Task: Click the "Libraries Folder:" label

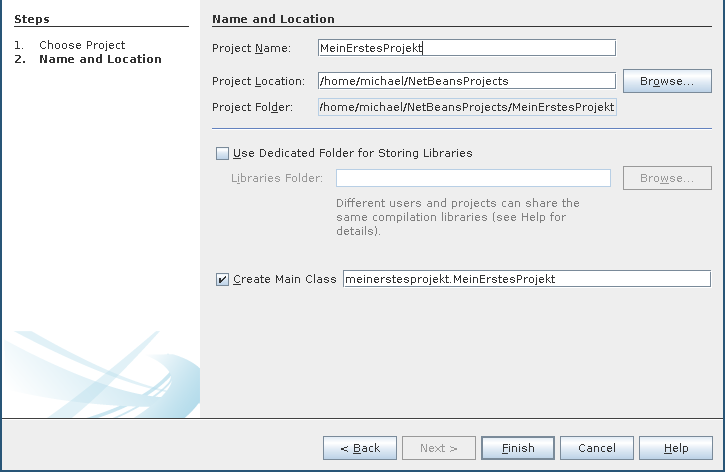Action: (277, 178)
